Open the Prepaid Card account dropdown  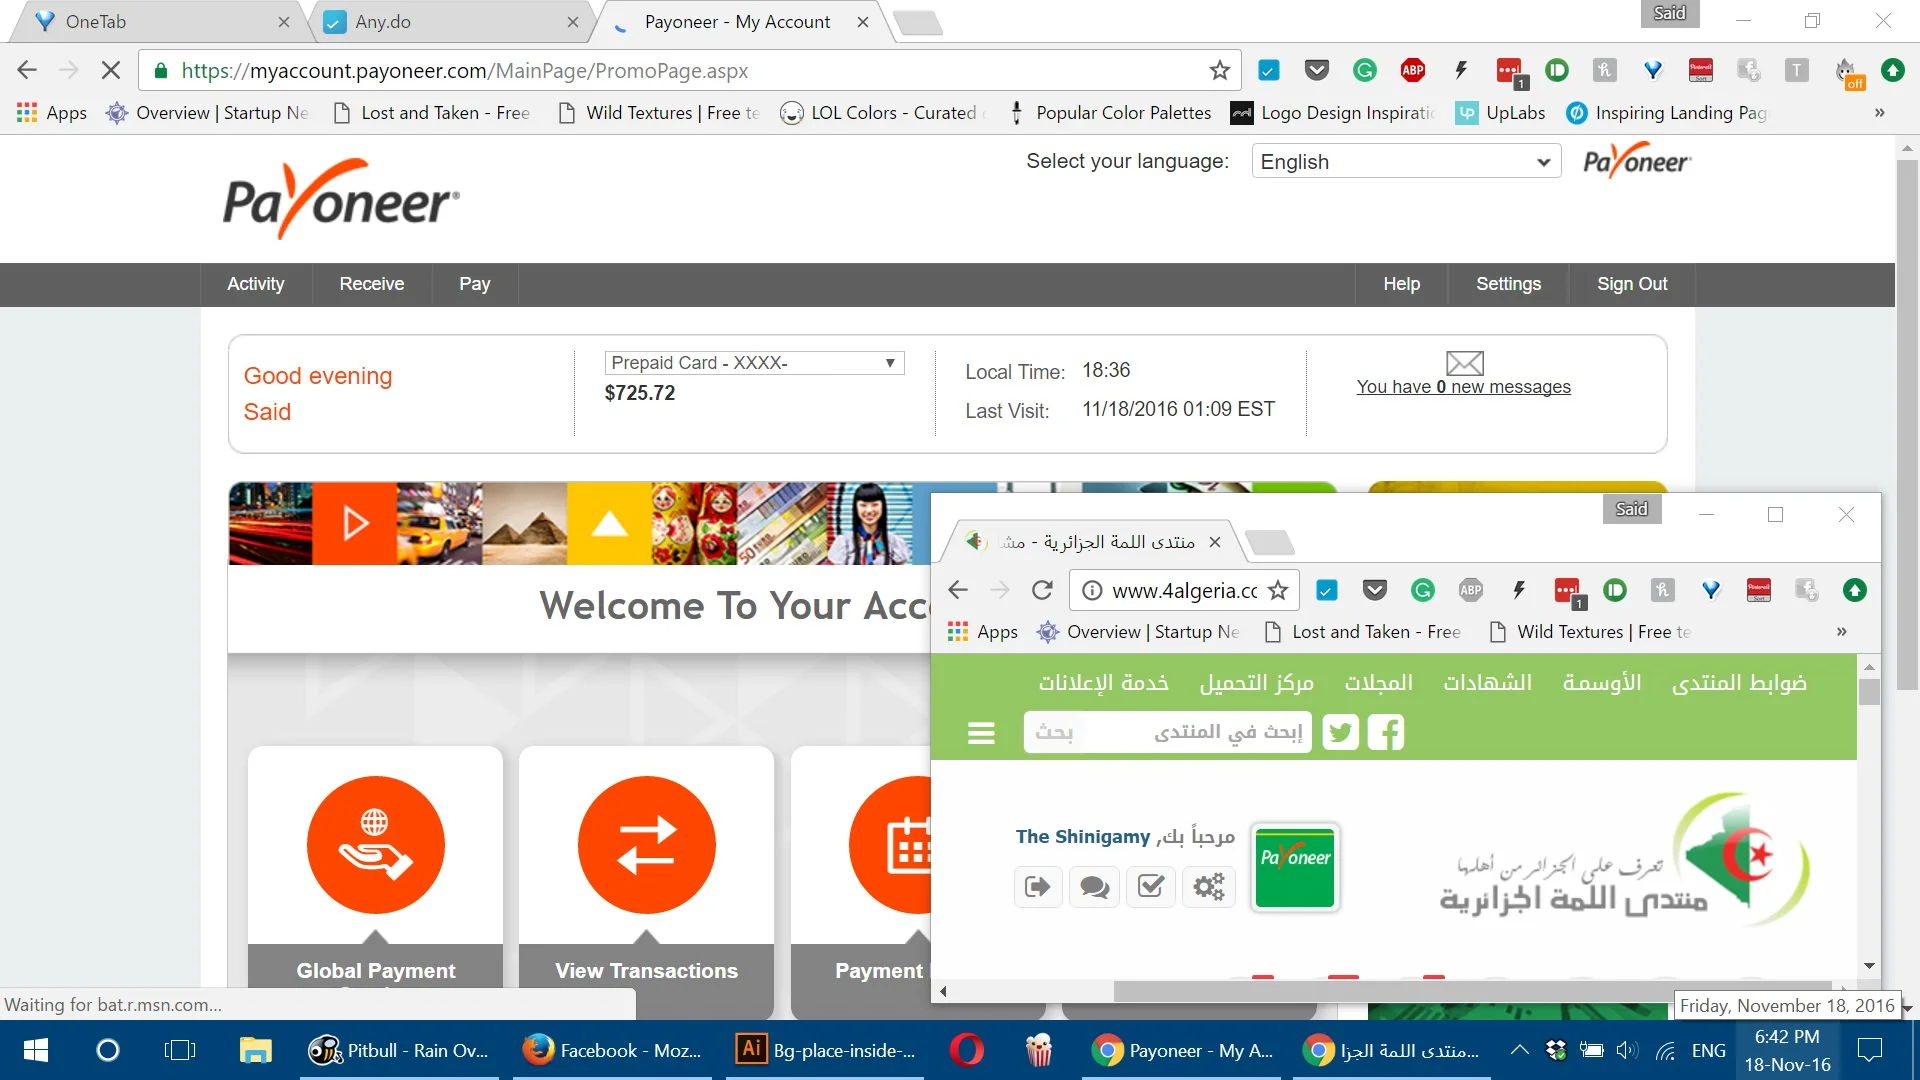(754, 363)
